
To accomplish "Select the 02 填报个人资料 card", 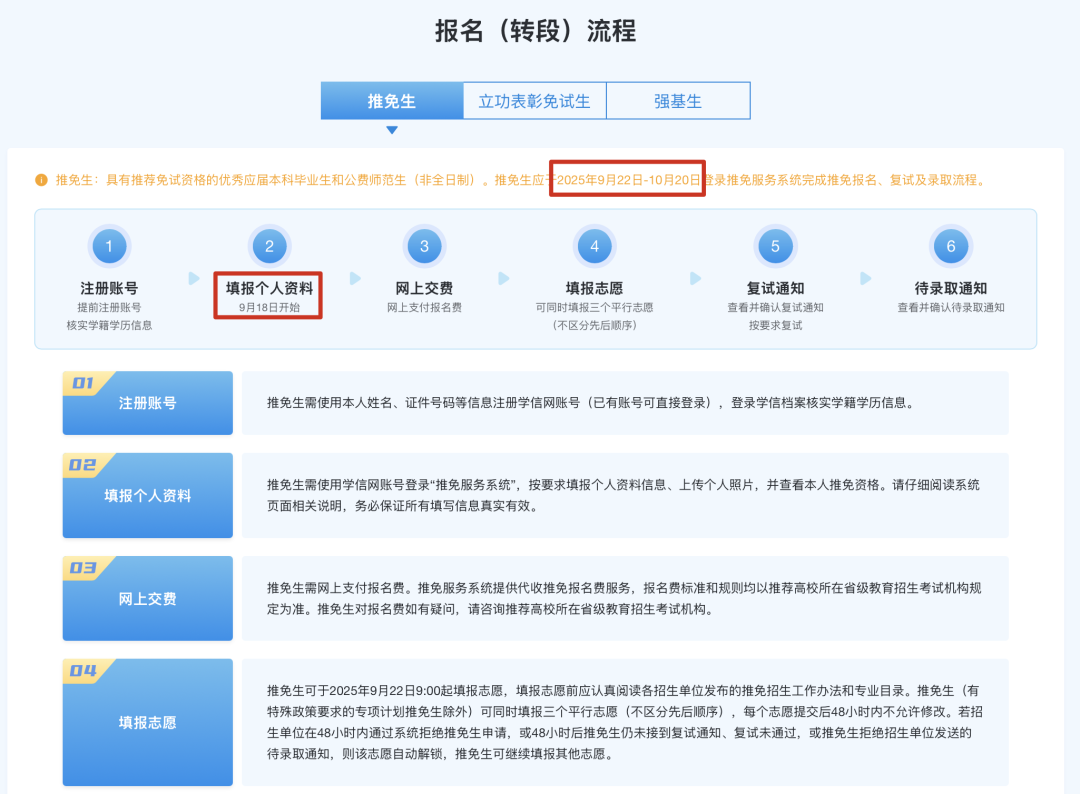I will tap(147, 495).
